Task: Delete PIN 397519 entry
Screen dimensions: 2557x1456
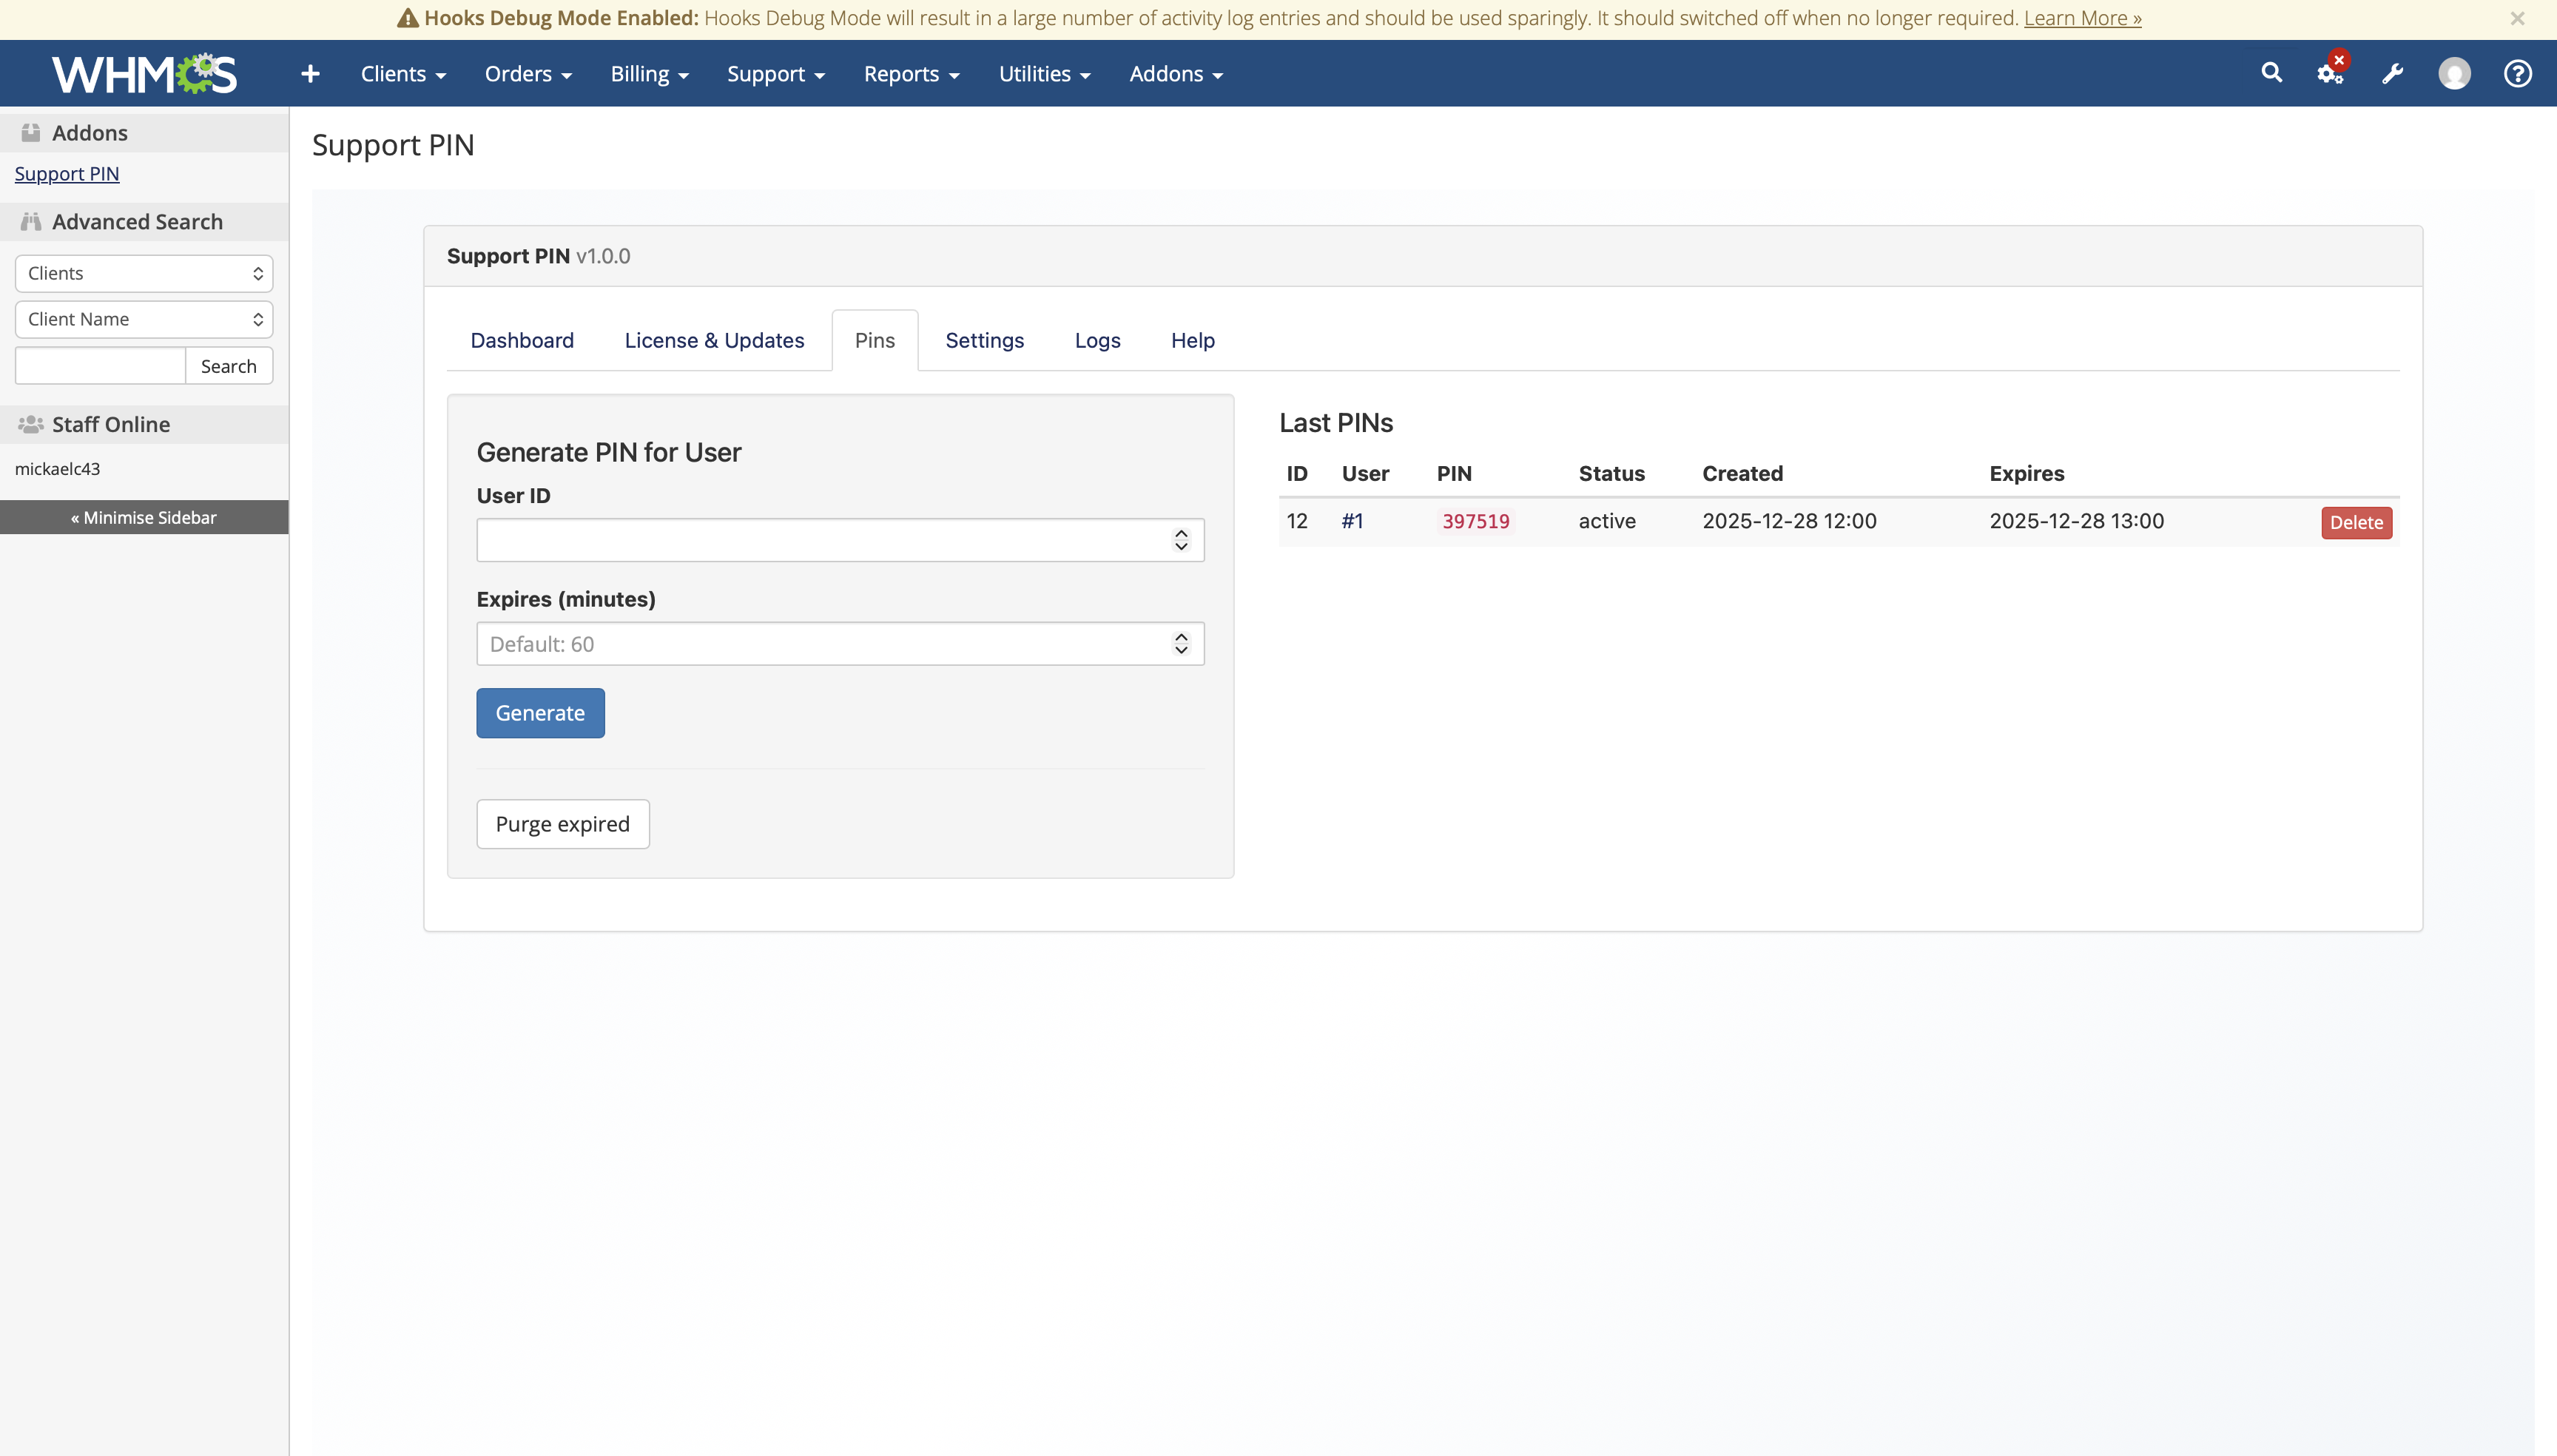Action: (2356, 522)
